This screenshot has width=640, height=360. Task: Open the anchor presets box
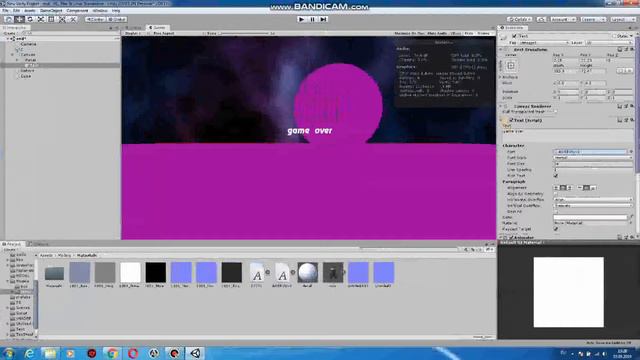511,65
